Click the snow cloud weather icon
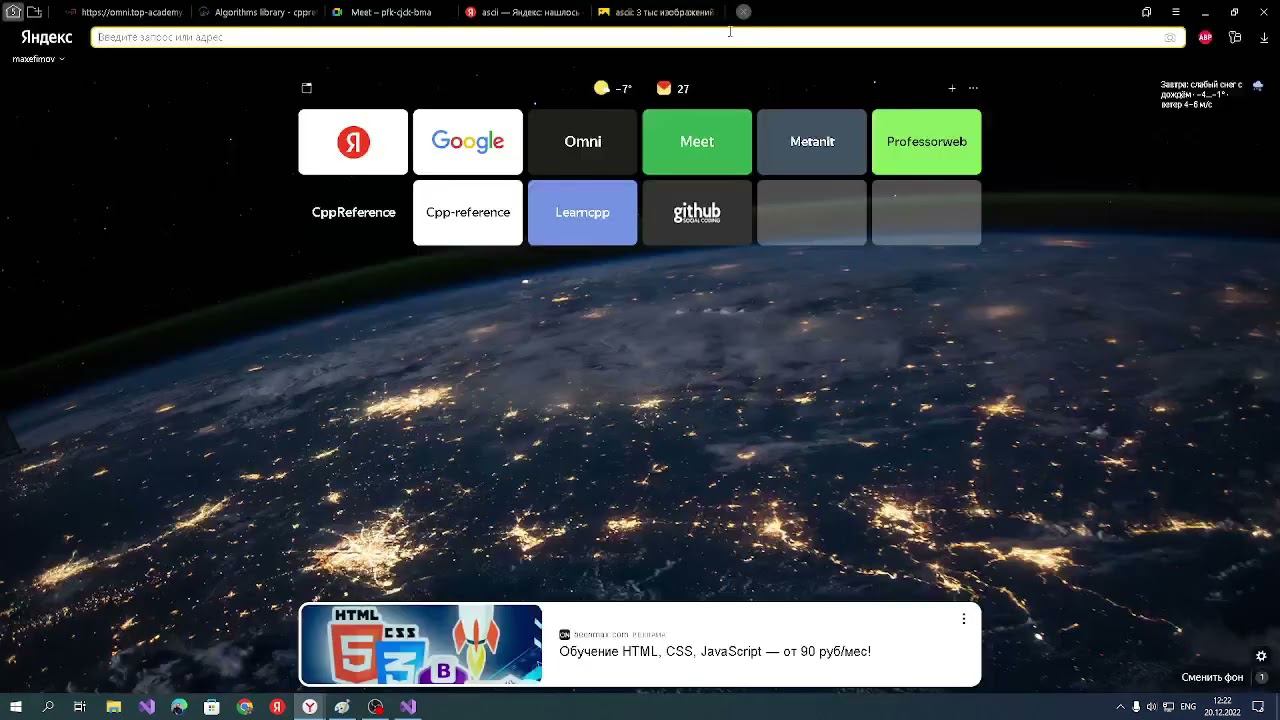This screenshot has height=720, width=1280. pyautogui.click(x=1257, y=86)
